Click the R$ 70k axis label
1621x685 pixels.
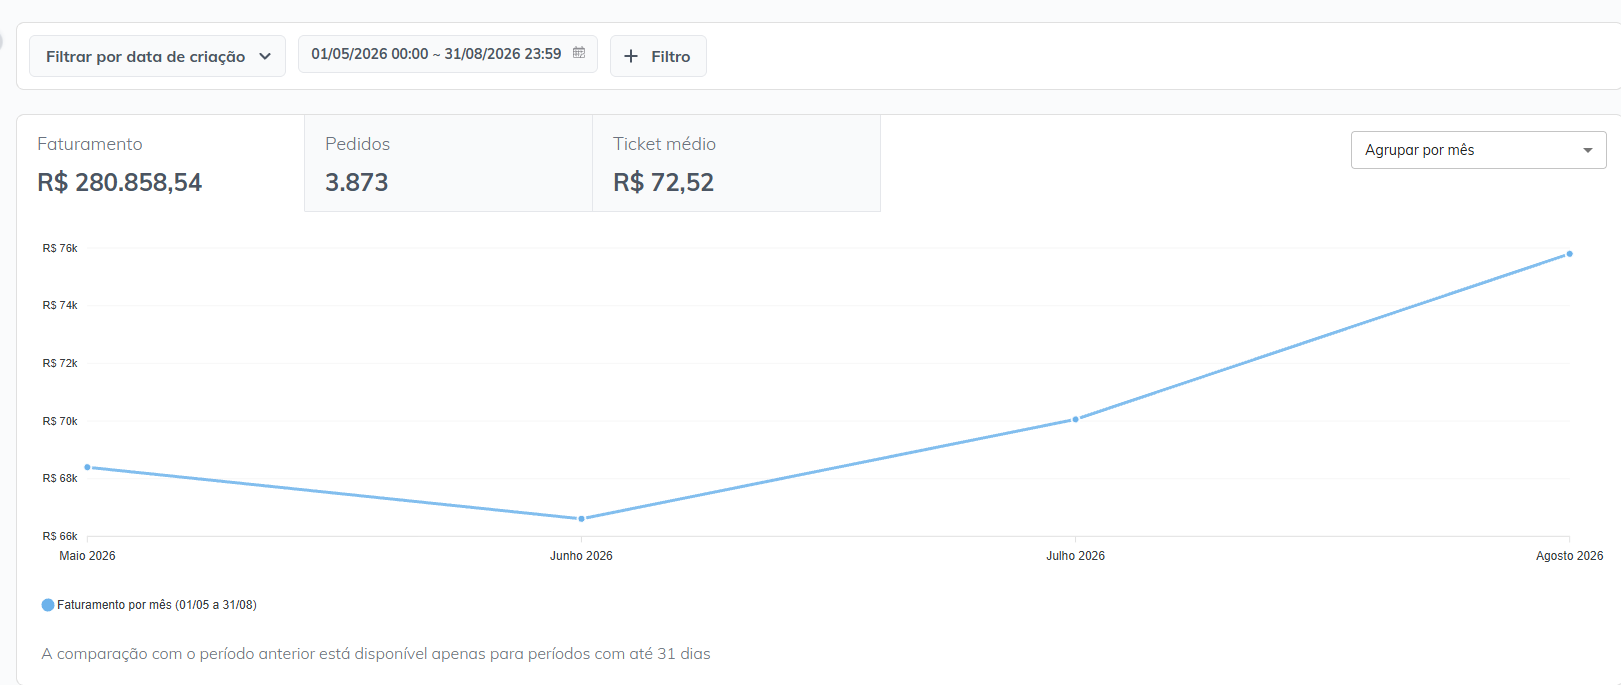[x=60, y=421]
